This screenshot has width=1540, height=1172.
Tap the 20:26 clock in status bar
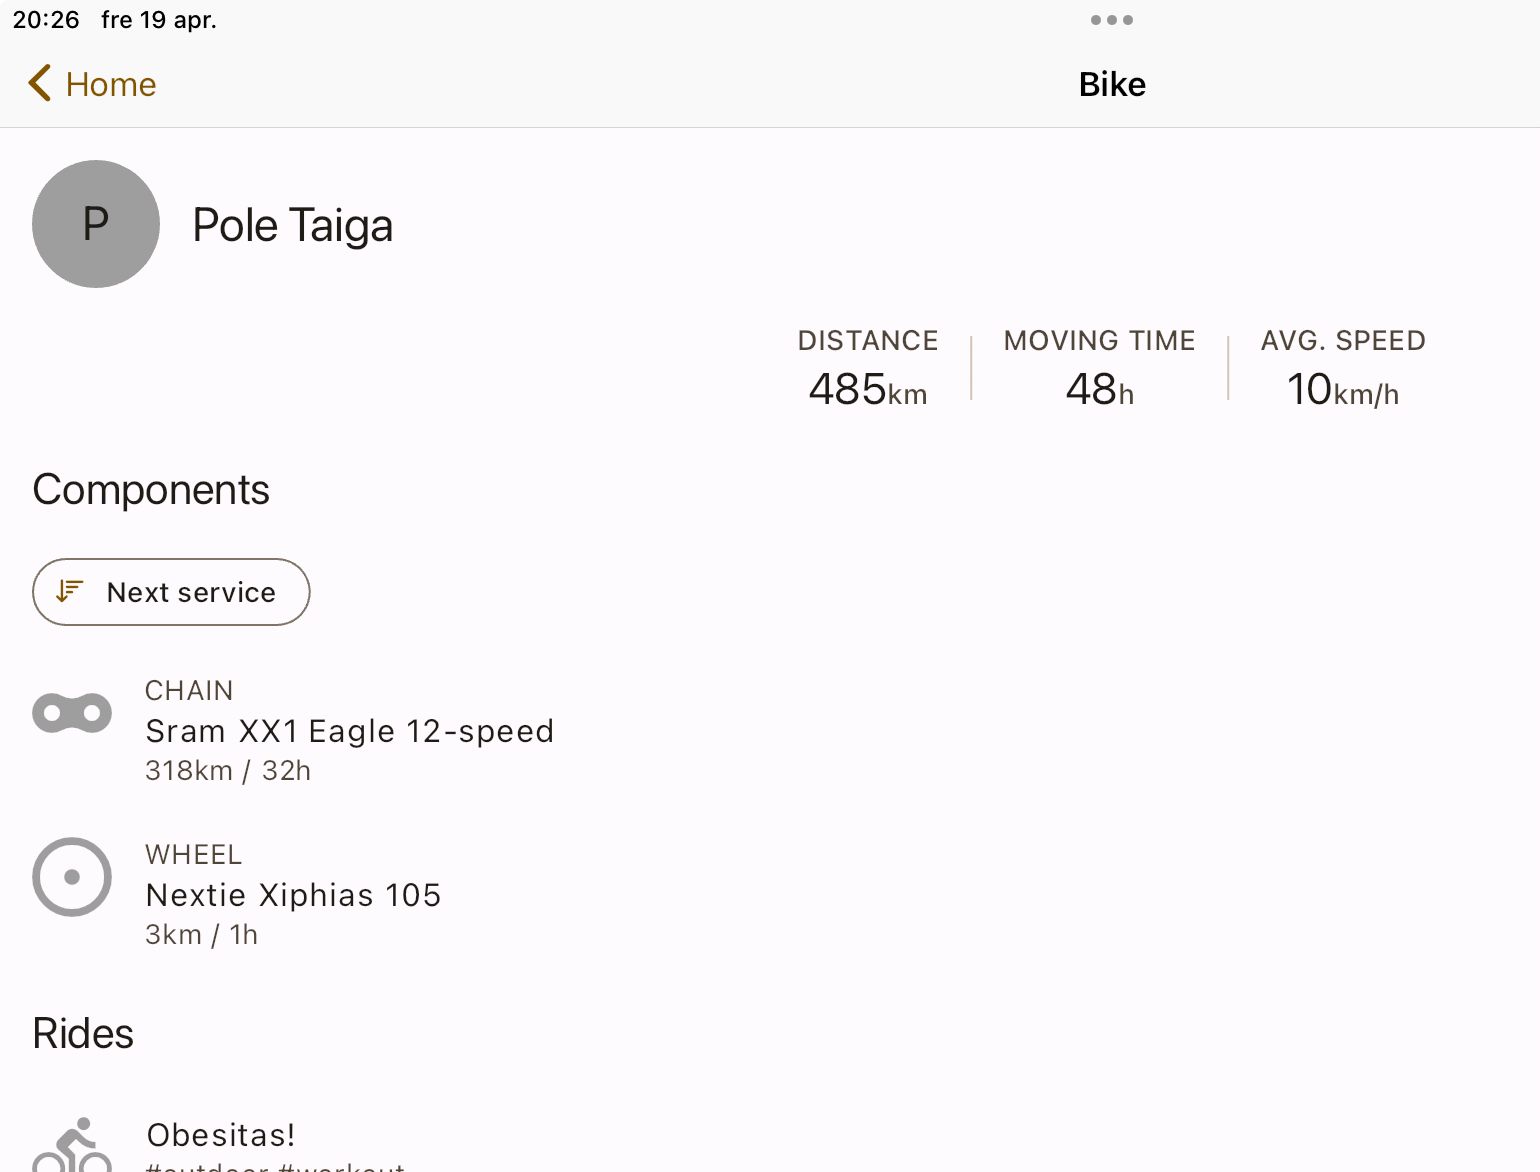46,20
